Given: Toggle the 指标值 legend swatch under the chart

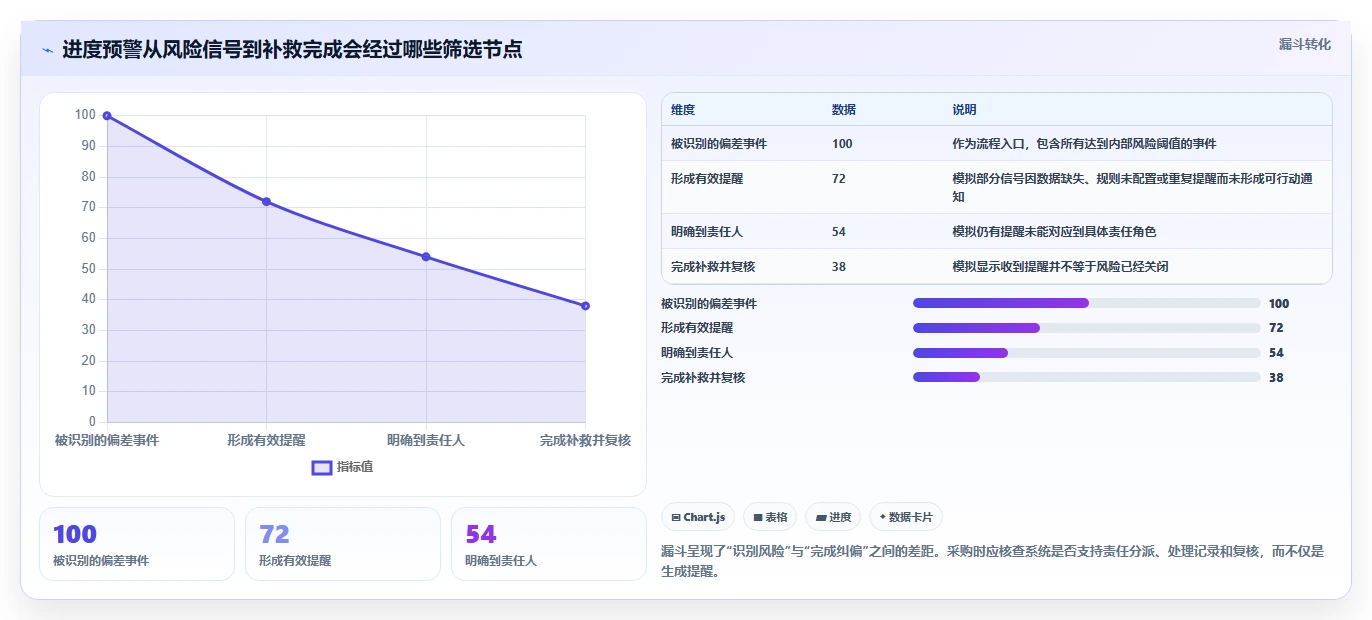Looking at the screenshot, I should pyautogui.click(x=322, y=467).
